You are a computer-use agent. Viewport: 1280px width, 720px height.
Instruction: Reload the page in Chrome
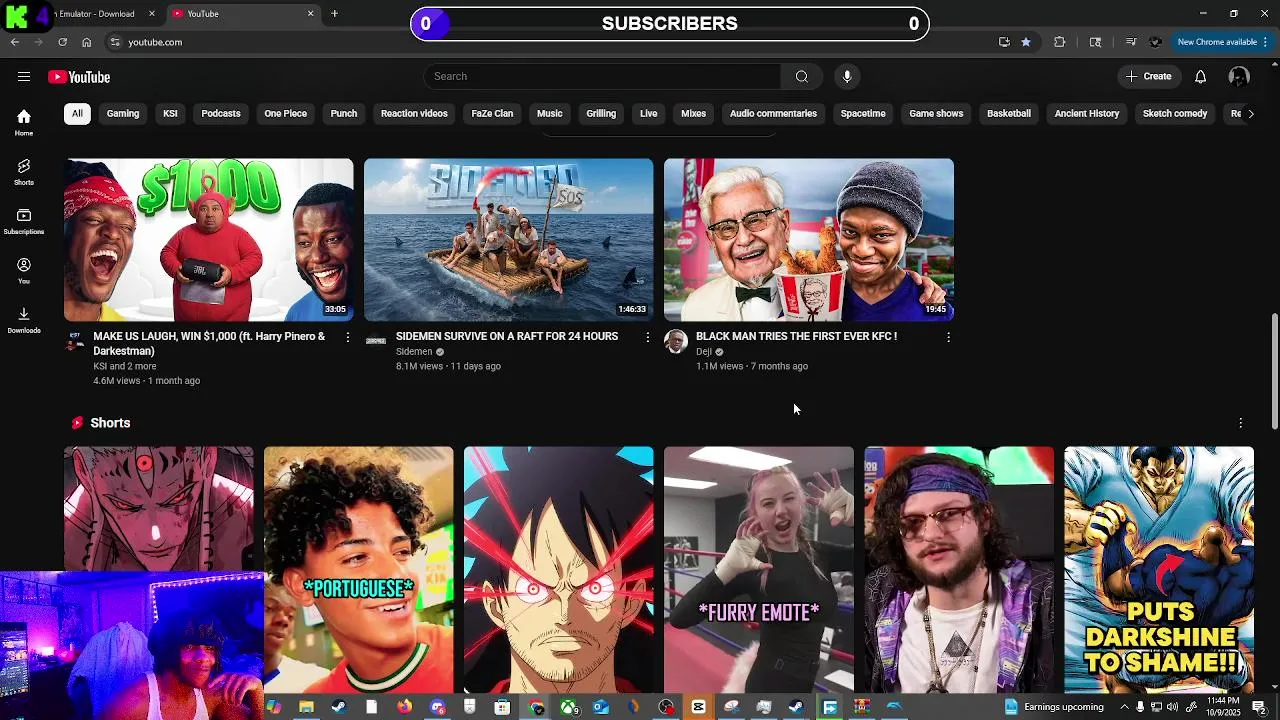click(x=62, y=42)
